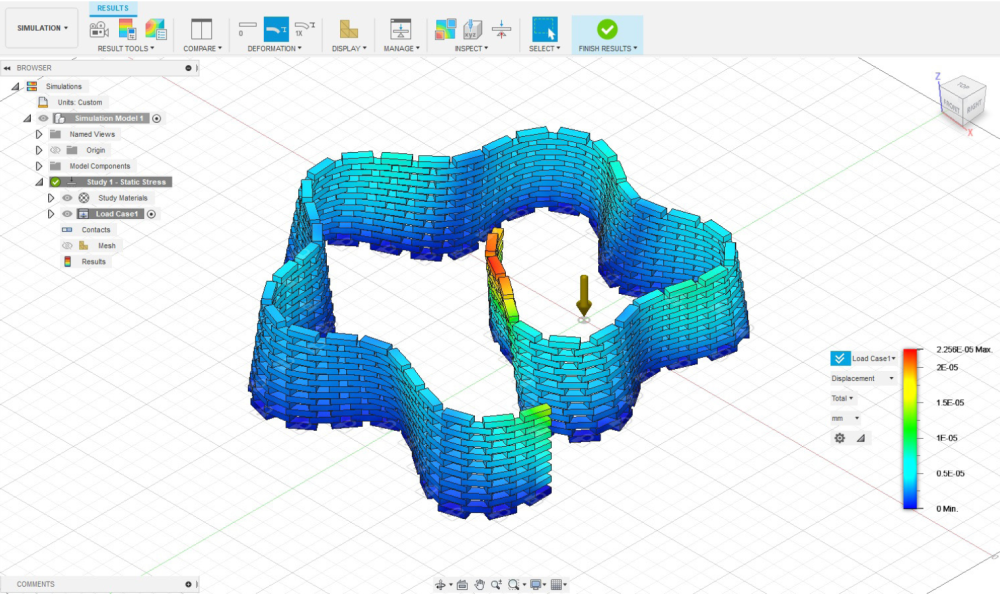Viewport: 1000px width, 596px height.
Task: Collapse the Simulation Model 1 node
Action: (x=27, y=118)
